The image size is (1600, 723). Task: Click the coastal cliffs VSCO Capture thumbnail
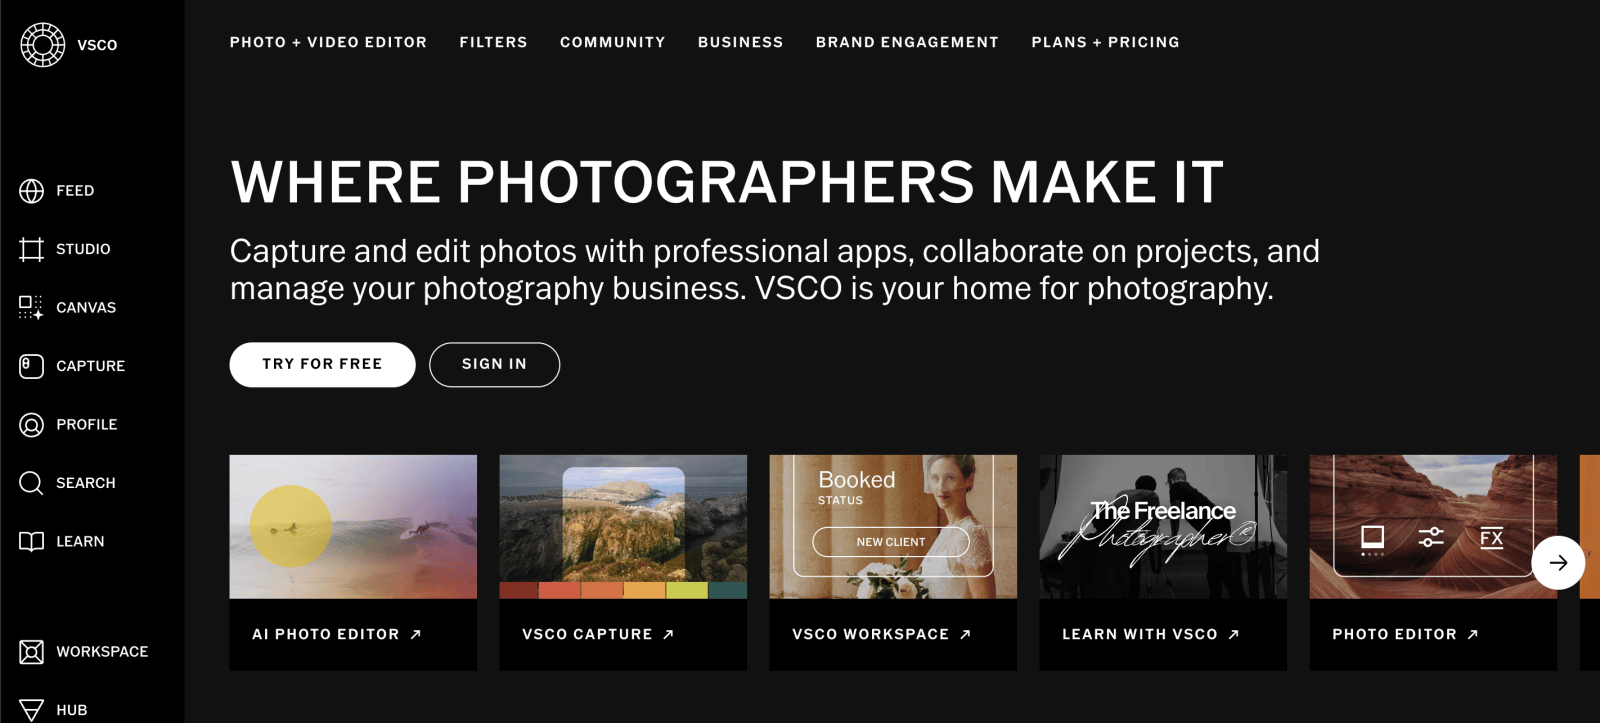(x=623, y=527)
